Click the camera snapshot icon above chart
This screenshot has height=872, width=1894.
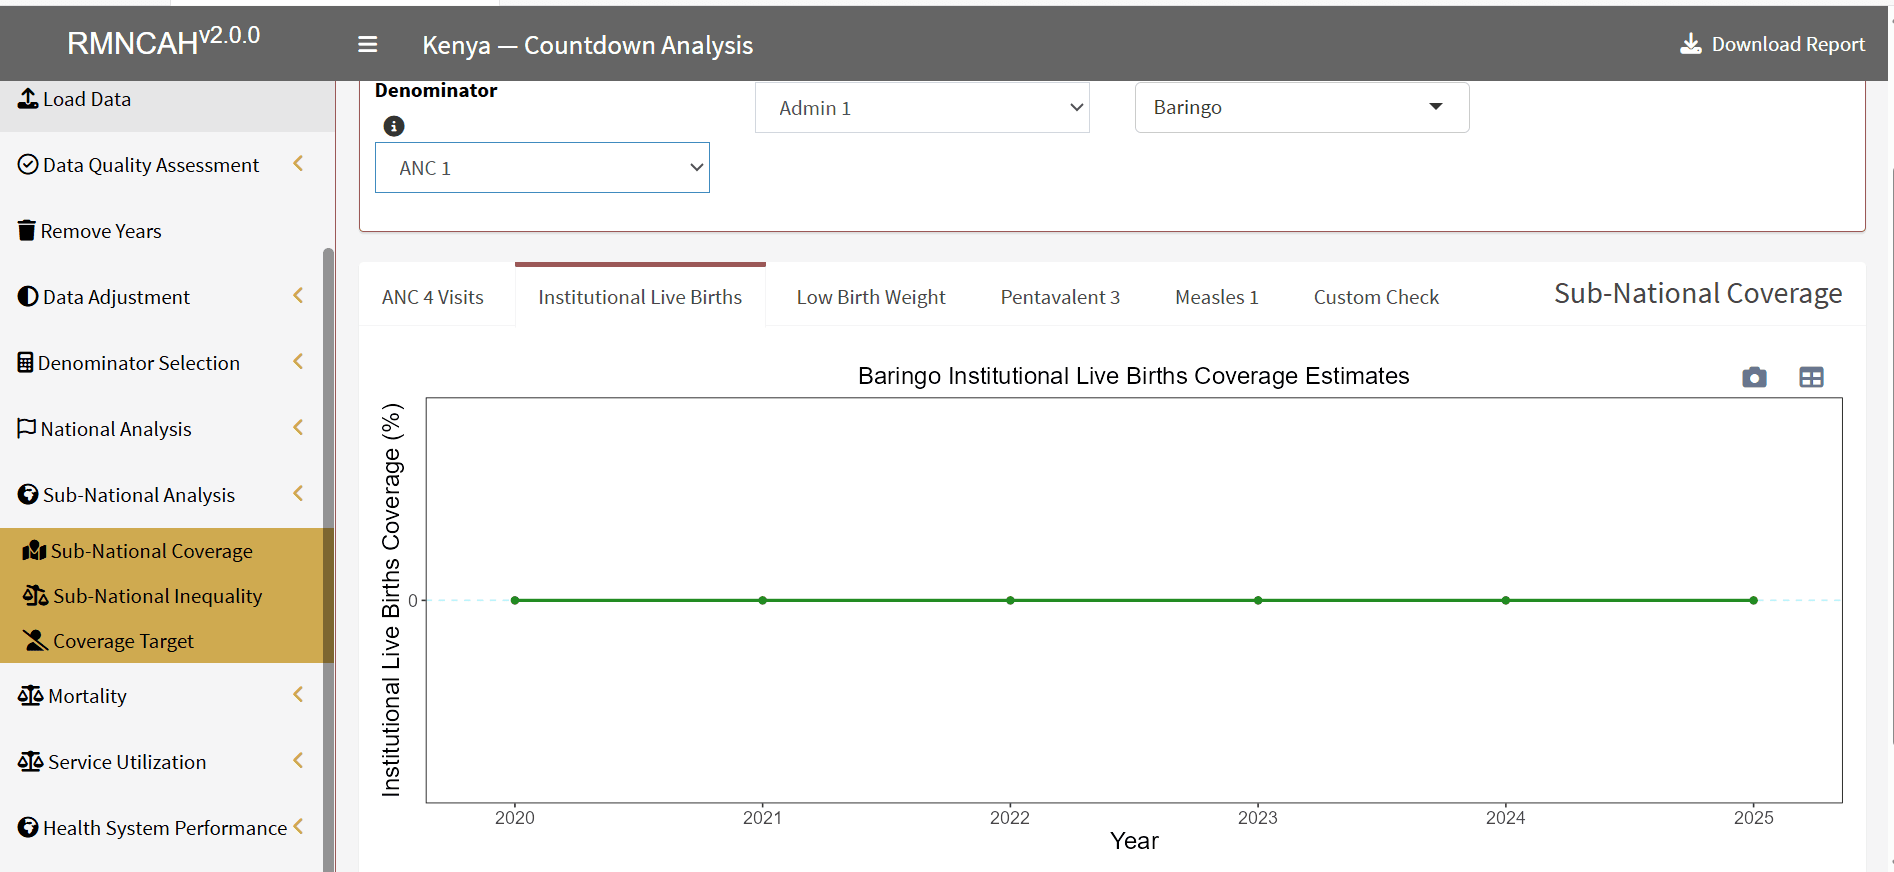(x=1754, y=377)
